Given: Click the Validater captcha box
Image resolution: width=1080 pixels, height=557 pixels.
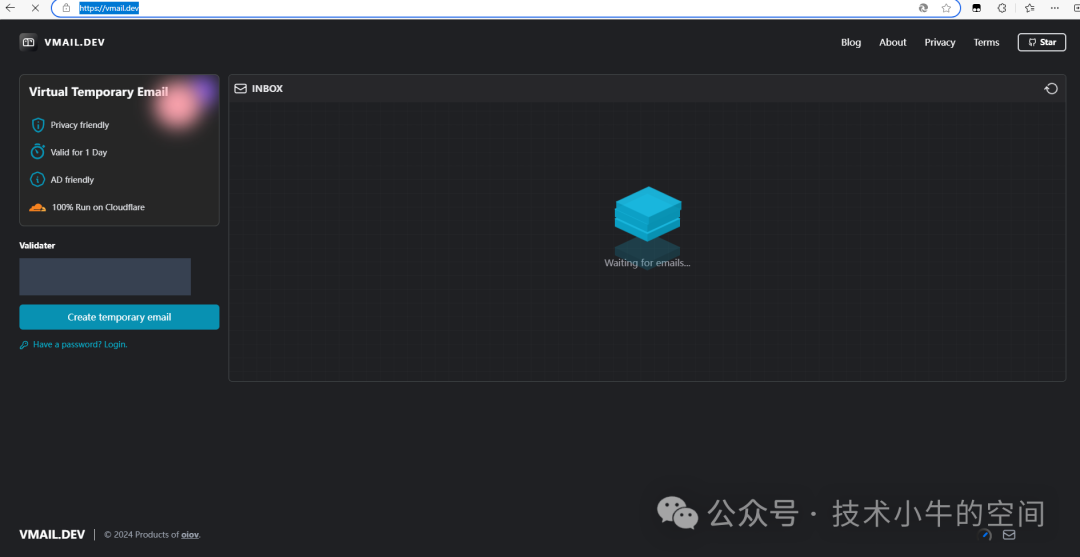Looking at the screenshot, I should coord(105,277).
